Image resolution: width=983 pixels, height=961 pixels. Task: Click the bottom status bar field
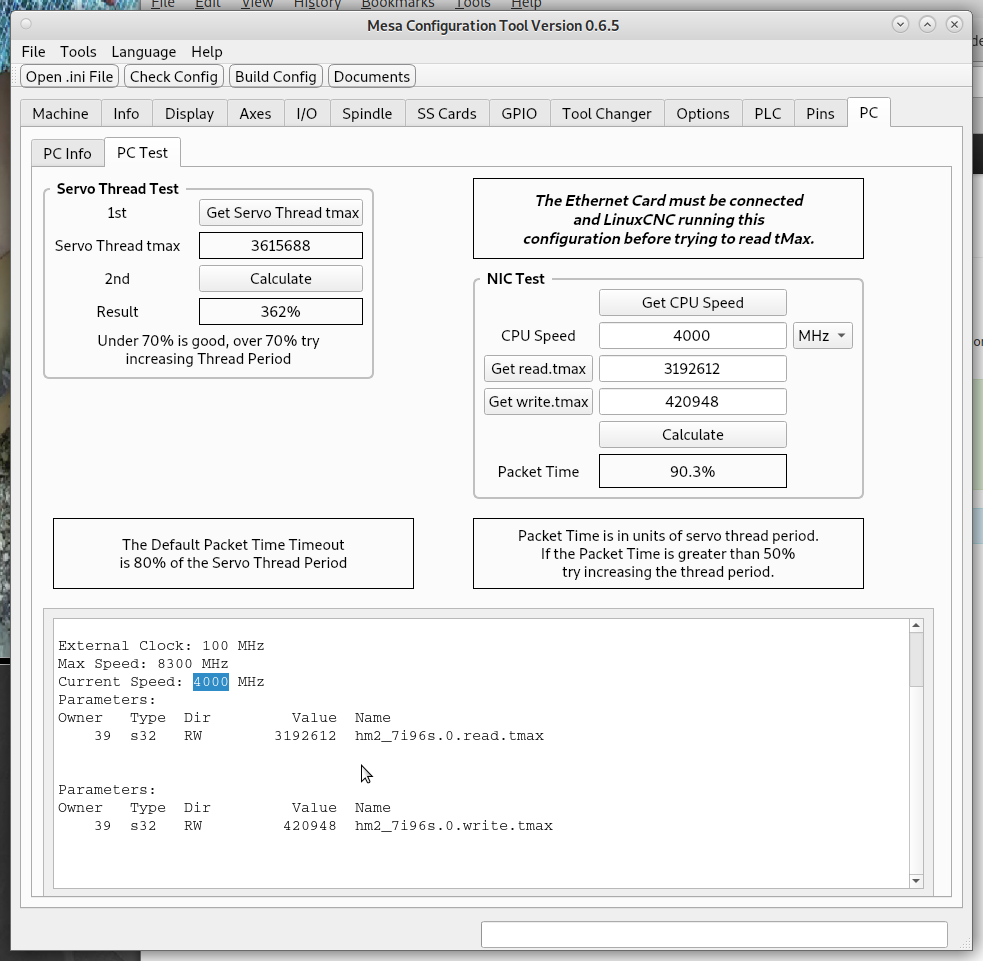714,935
